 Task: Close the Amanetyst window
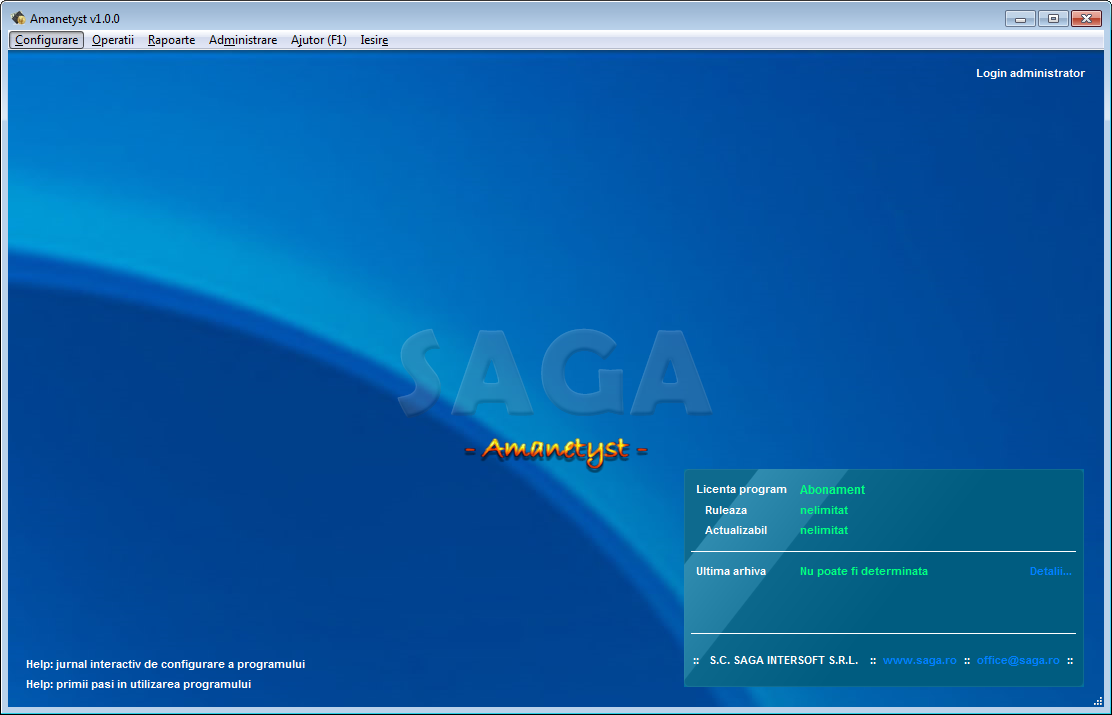pyautogui.click(x=1086, y=18)
